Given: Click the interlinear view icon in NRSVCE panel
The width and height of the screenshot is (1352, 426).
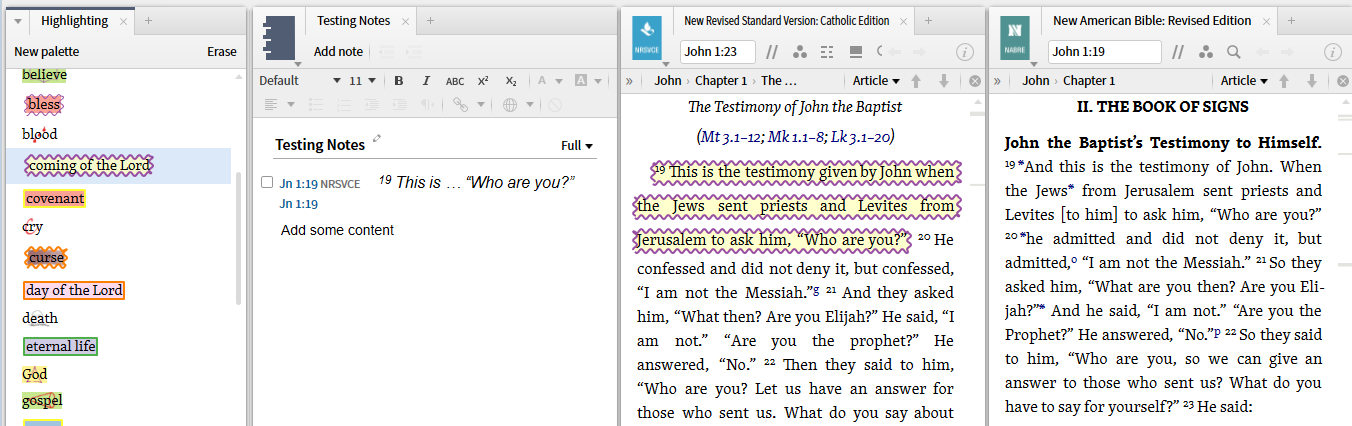Looking at the screenshot, I should pyautogui.click(x=827, y=52).
